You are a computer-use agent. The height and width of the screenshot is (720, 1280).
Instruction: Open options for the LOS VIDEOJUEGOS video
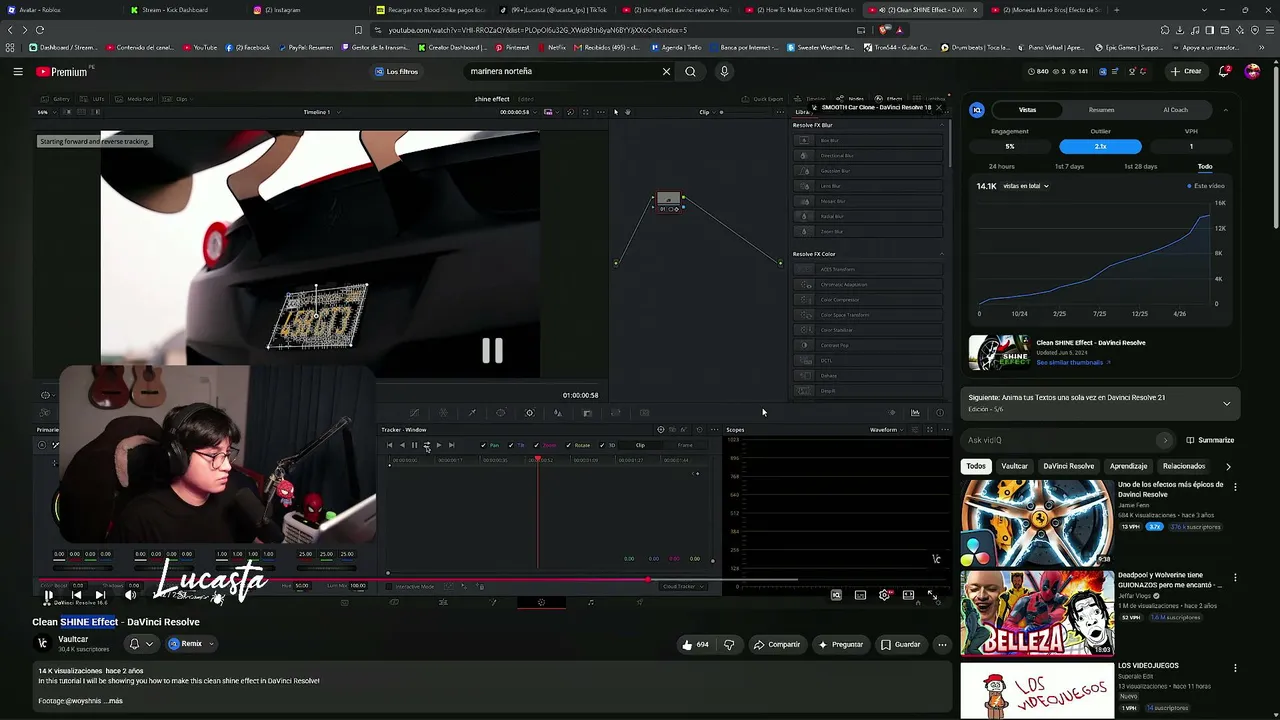point(1235,667)
